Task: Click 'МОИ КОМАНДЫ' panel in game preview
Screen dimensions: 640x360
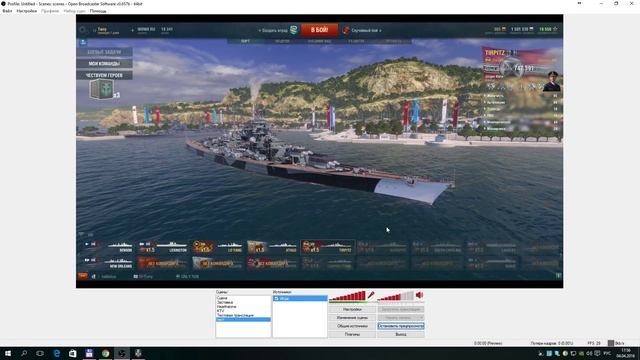Action: pyautogui.click(x=104, y=64)
